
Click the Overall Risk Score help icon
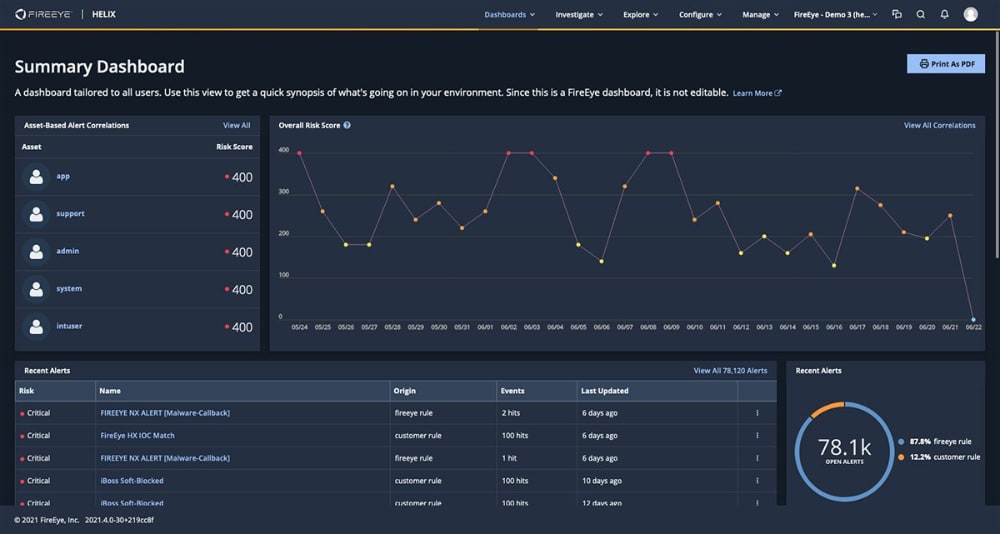(x=347, y=125)
